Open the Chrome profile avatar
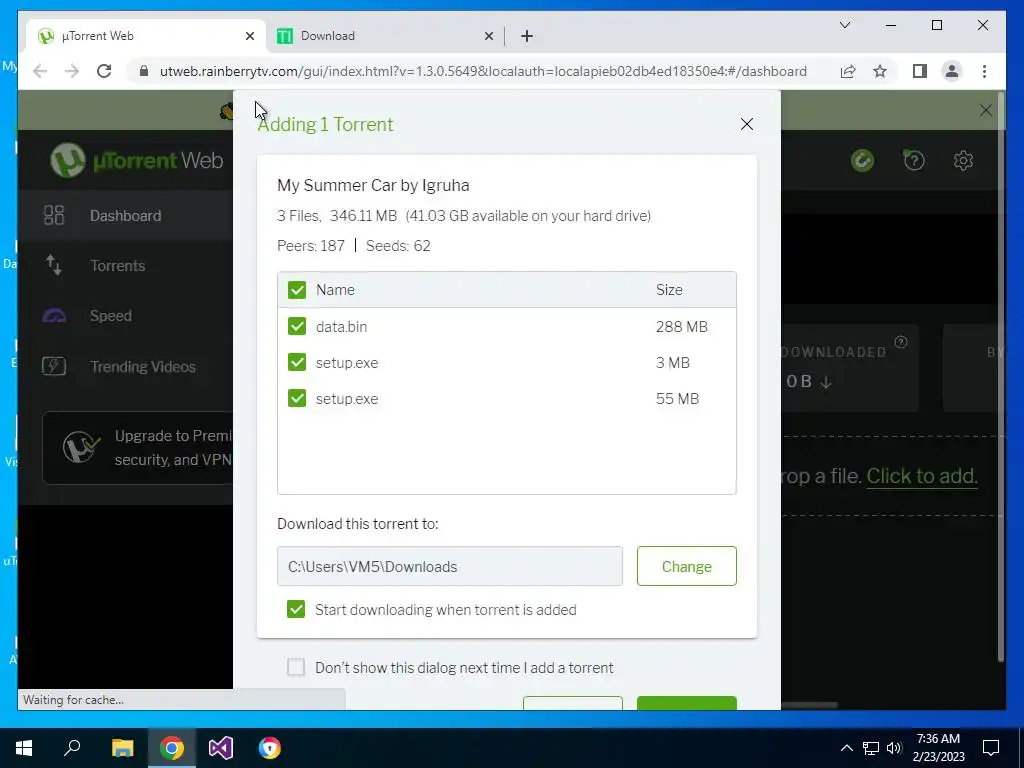Viewport: 1024px width, 768px height. point(952,71)
